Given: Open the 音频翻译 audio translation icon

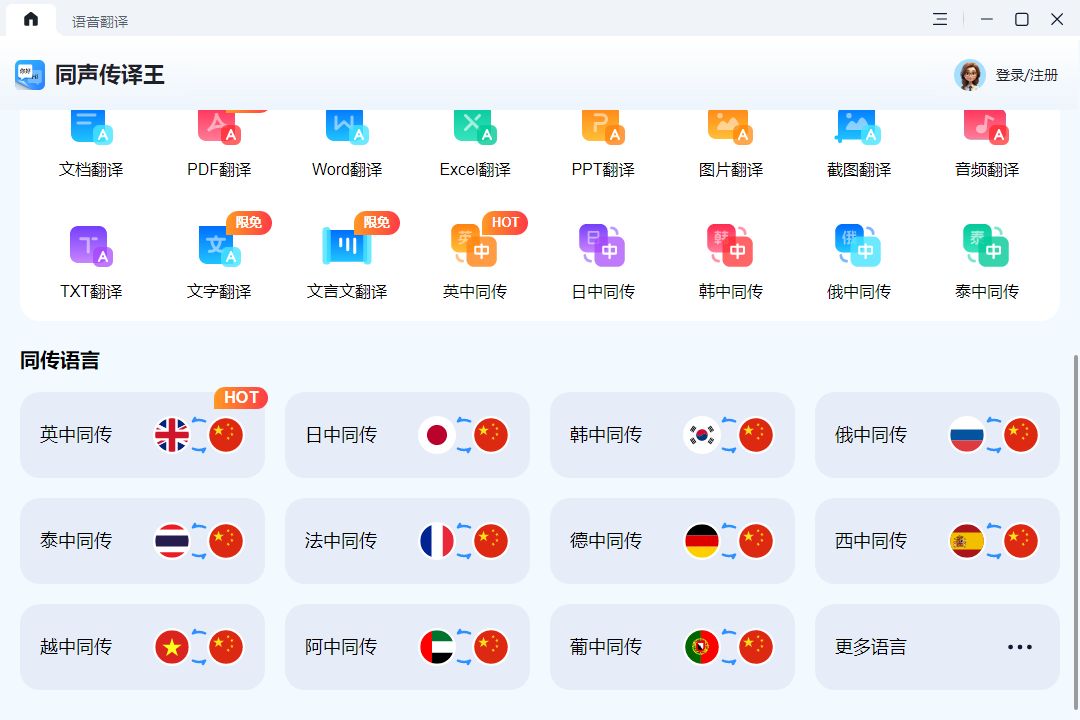Looking at the screenshot, I should pyautogui.click(x=986, y=127).
